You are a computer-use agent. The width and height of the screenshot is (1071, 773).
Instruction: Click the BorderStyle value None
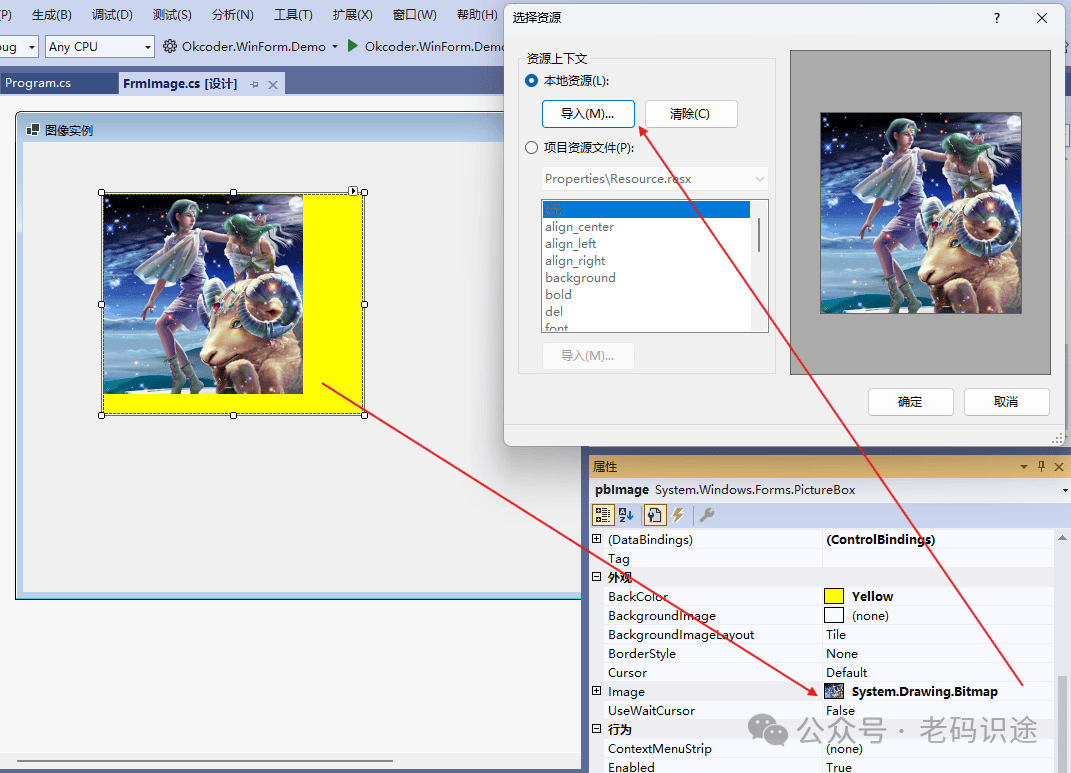tap(842, 653)
